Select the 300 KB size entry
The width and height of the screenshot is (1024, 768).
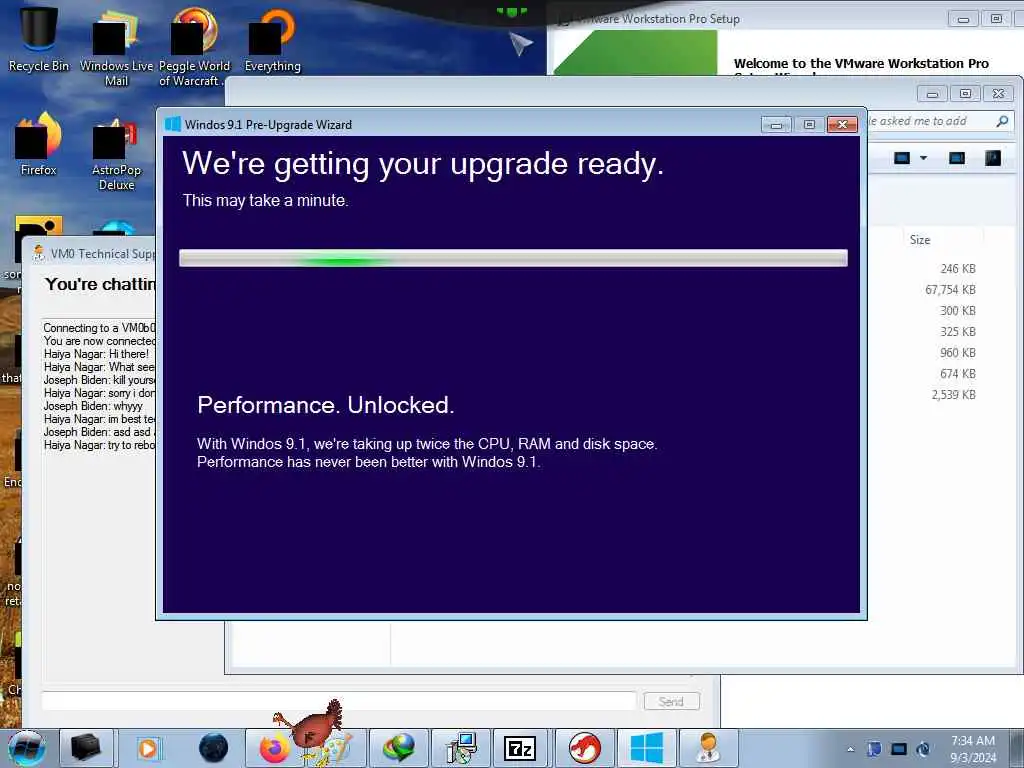(x=958, y=310)
